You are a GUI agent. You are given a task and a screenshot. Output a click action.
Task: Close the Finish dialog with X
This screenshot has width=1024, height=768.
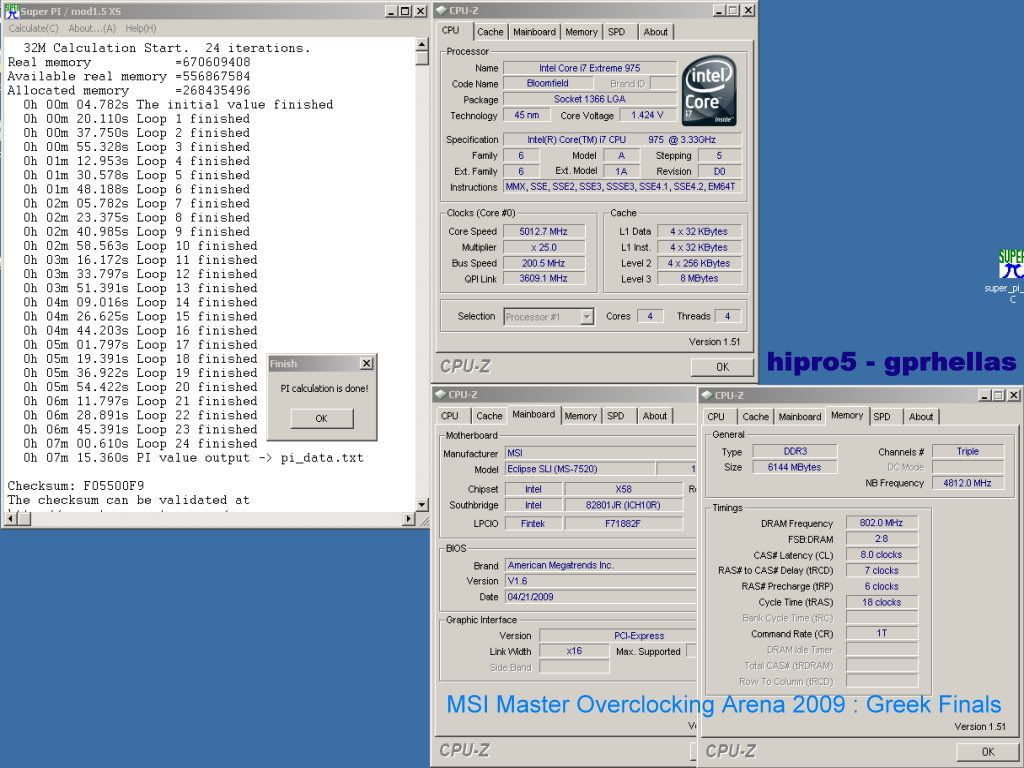click(366, 364)
